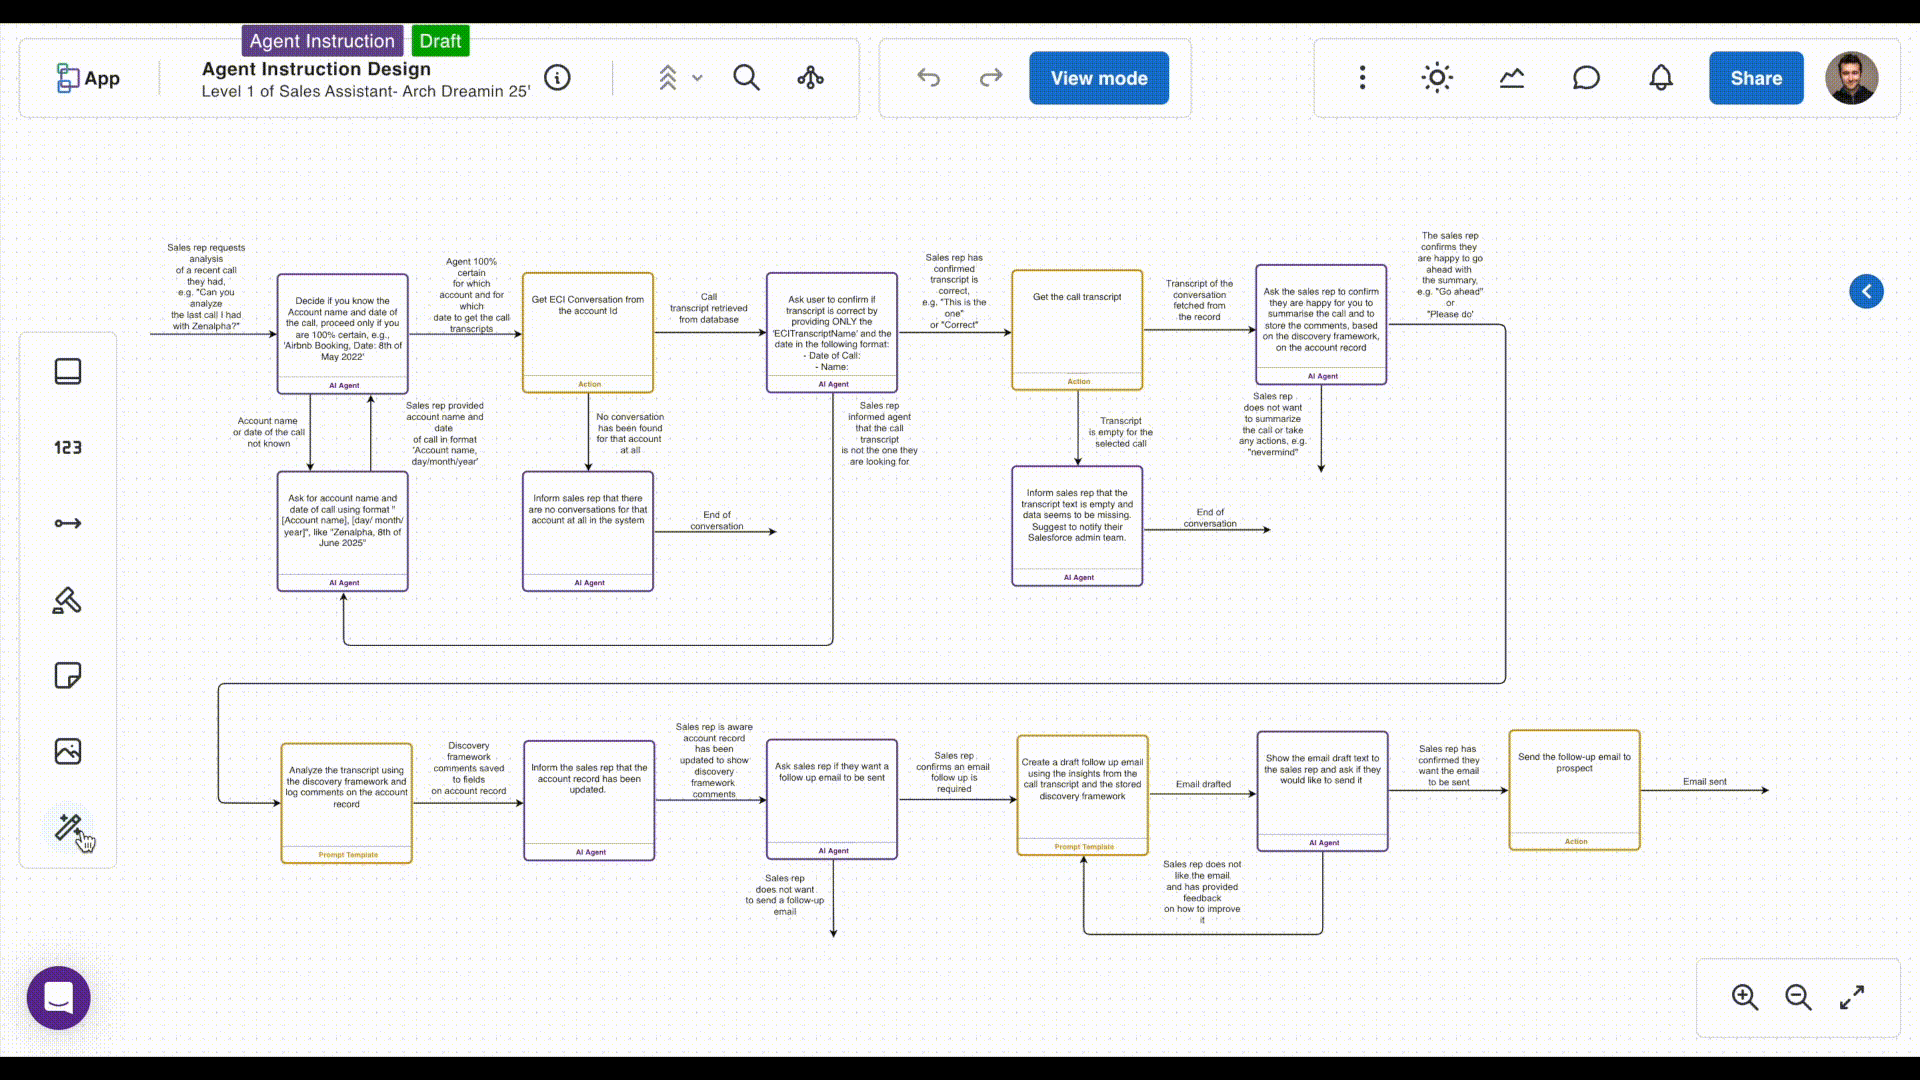Click the magic wand tool in left sidebar
This screenshot has height=1080, width=1920.
(67, 827)
